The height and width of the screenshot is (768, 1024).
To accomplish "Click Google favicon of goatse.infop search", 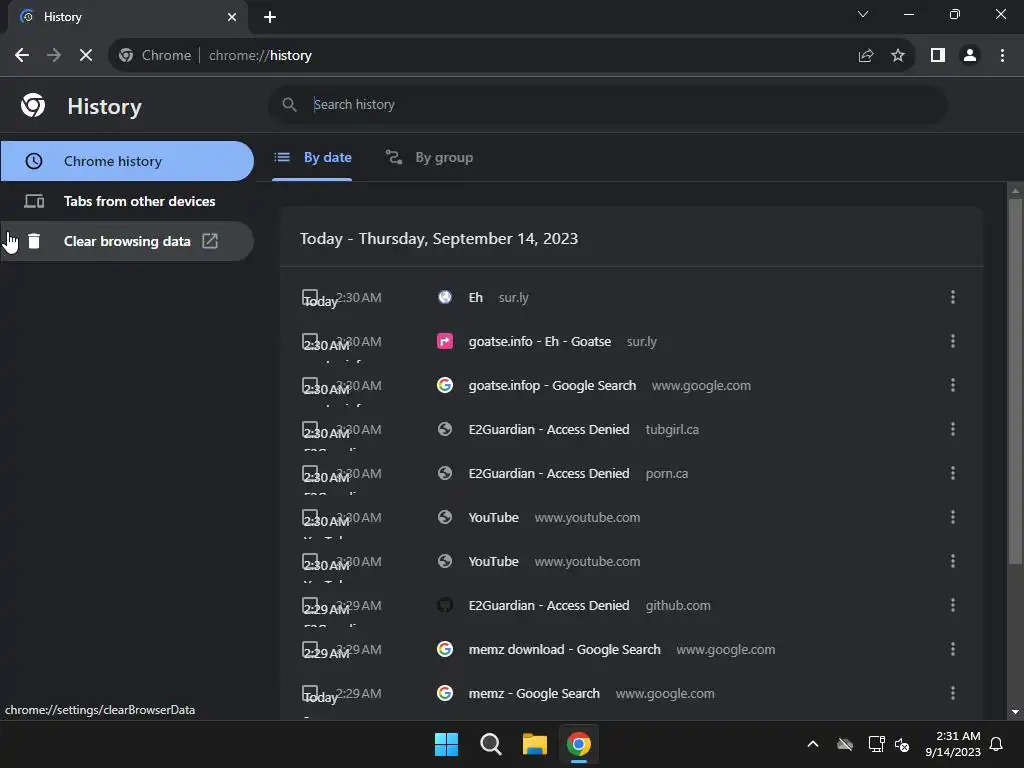I will coord(445,385).
